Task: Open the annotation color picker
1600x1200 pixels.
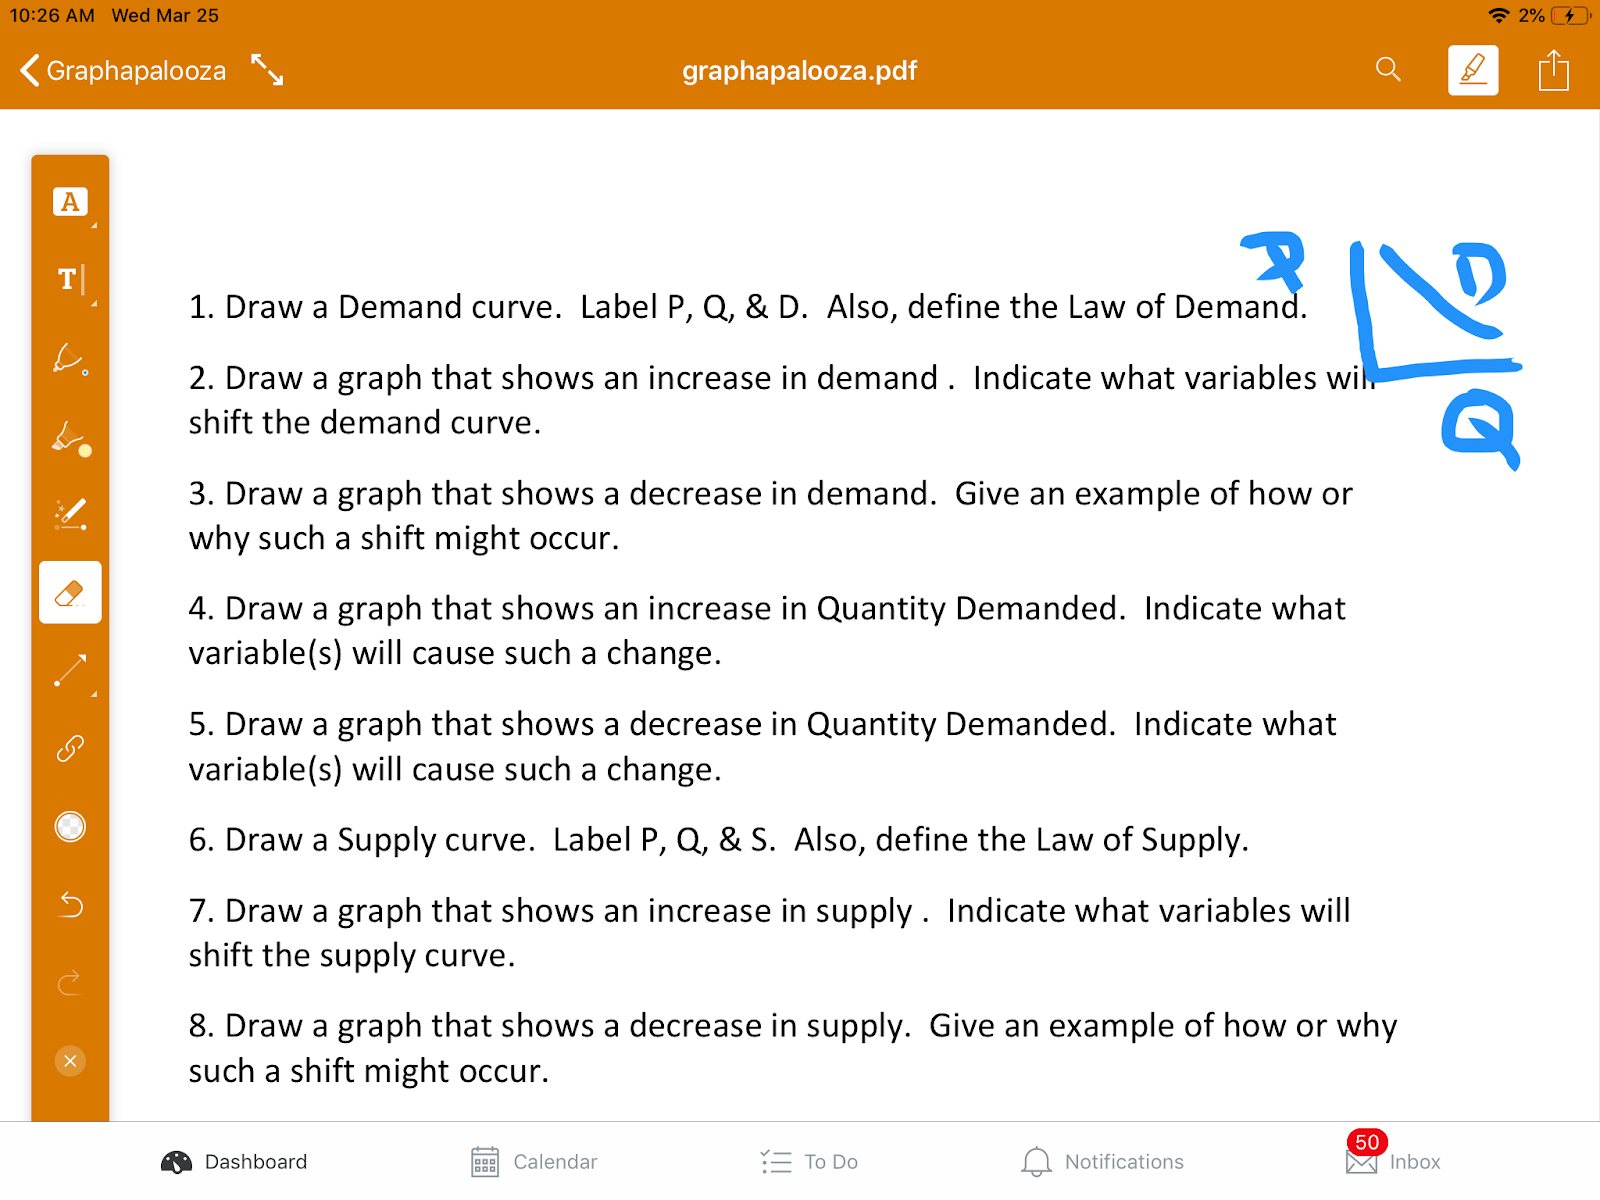Action: [x=70, y=827]
